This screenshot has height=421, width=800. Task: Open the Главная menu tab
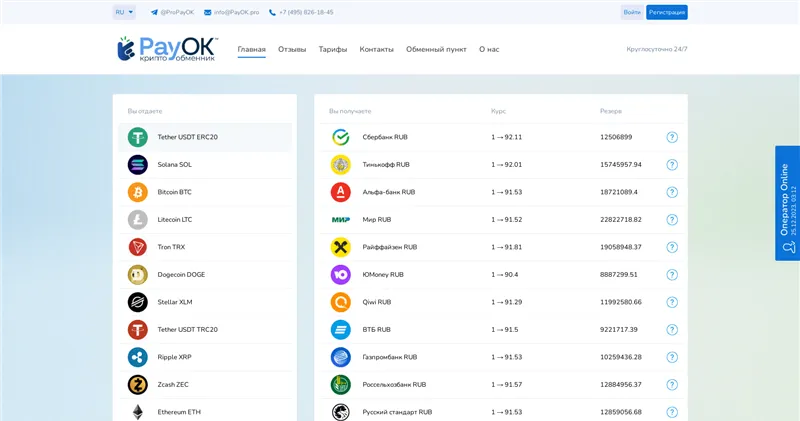[x=252, y=49]
